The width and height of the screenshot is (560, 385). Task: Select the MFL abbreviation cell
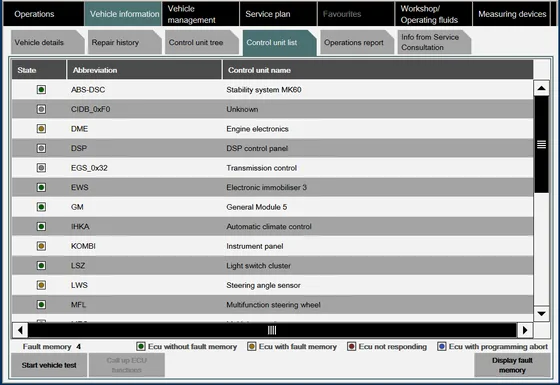[x=78, y=305]
